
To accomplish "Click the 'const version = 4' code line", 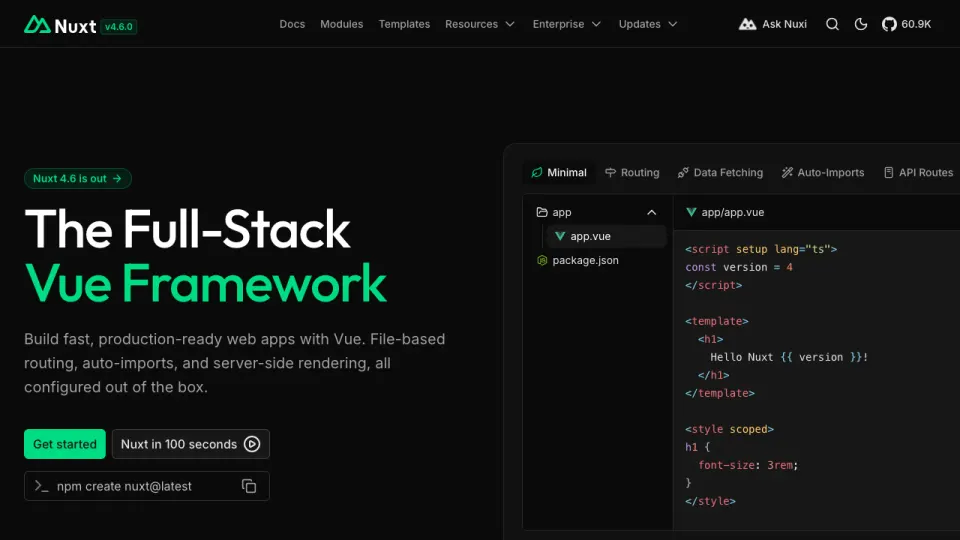I will point(739,267).
